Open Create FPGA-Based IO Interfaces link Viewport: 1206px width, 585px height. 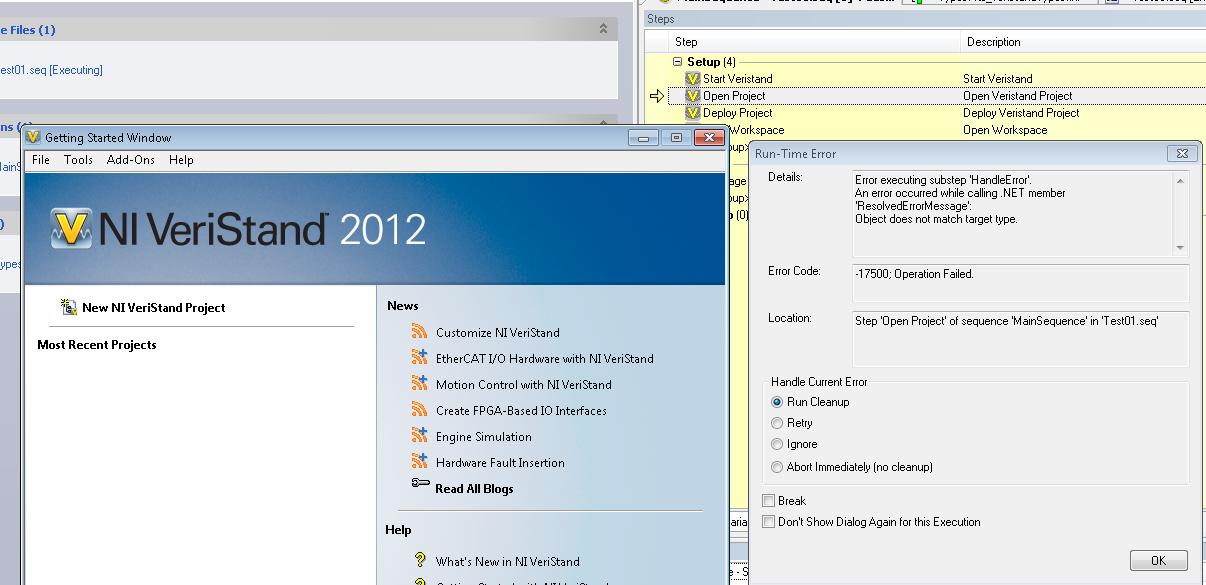(x=521, y=411)
